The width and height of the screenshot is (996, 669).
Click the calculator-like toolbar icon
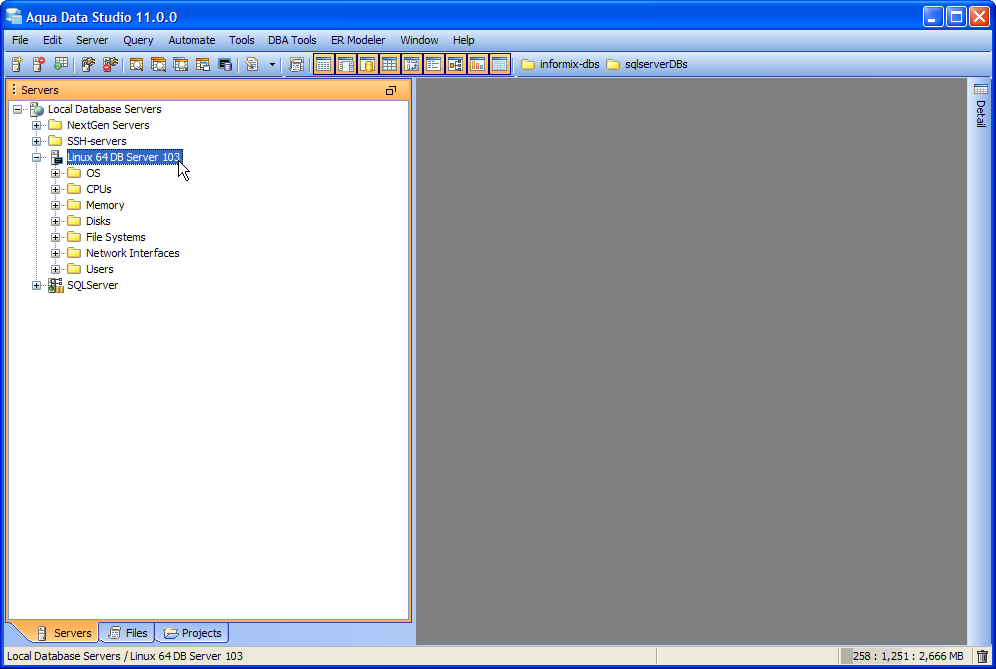[x=296, y=64]
